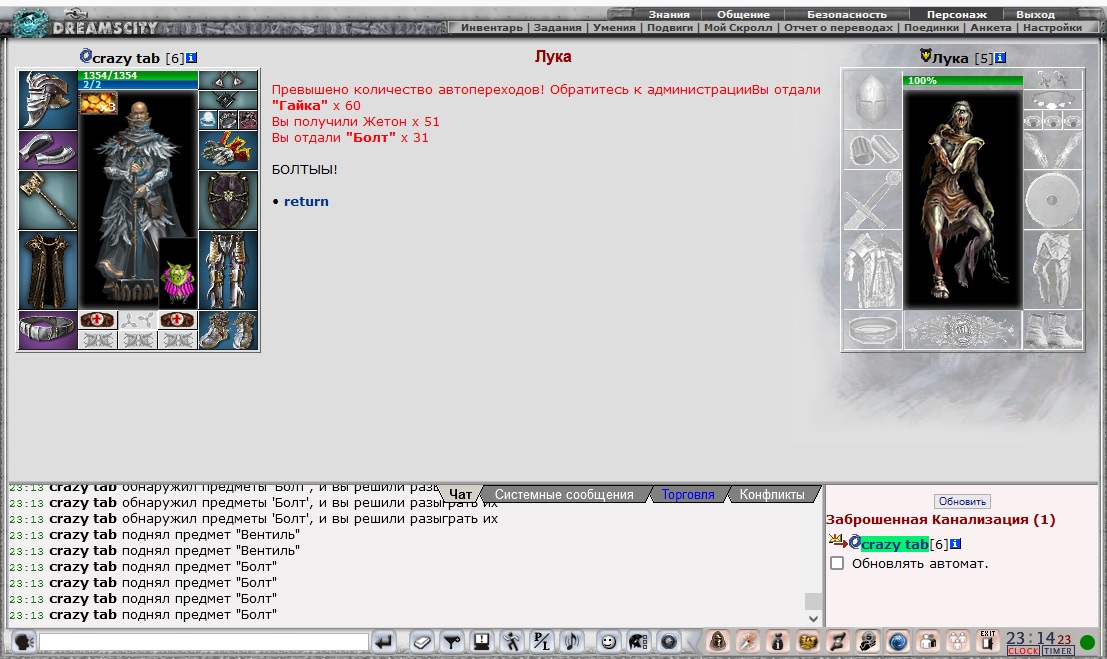This screenshot has height=659, width=1107.
Task: Click the green status indicator circle
Action: point(1087,642)
